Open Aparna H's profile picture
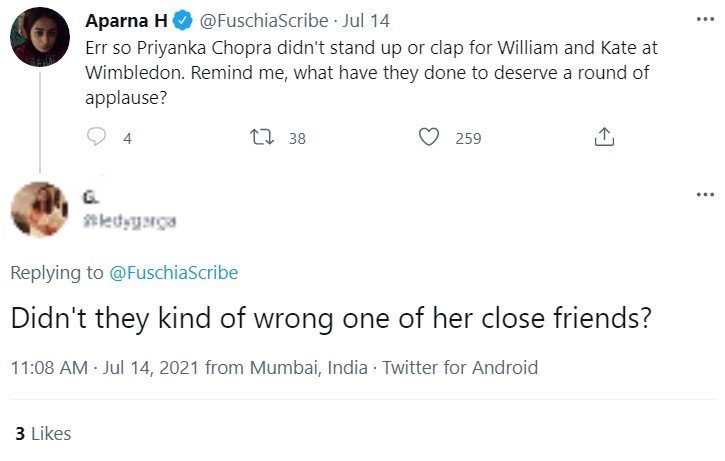Viewport: 725px width, 461px height. pos(40,37)
